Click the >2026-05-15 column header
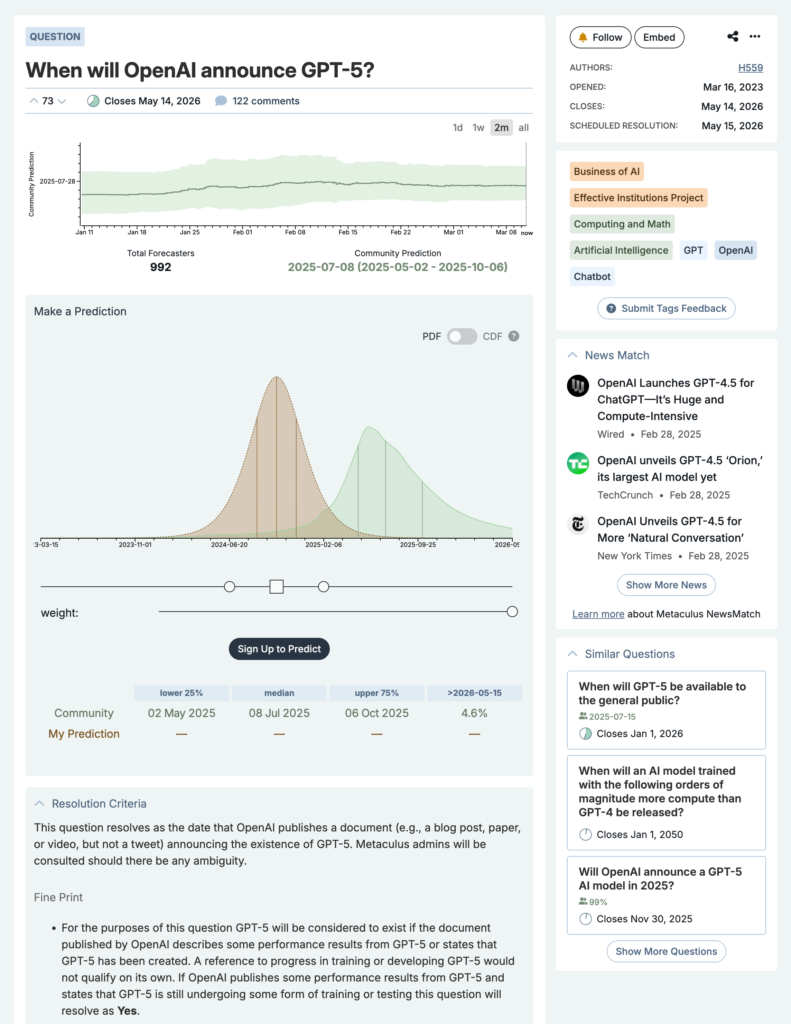791x1024 pixels. [474, 693]
